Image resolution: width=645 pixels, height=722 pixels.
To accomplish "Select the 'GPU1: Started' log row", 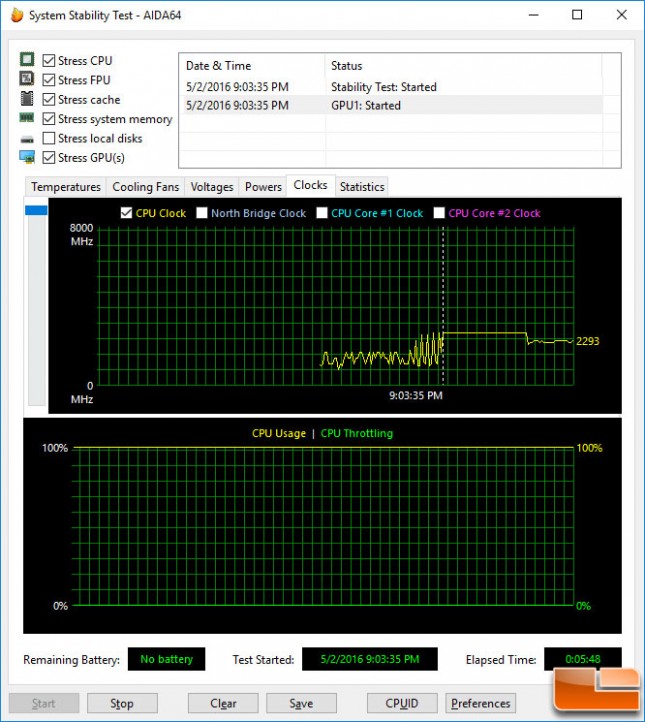I will tap(390, 105).
